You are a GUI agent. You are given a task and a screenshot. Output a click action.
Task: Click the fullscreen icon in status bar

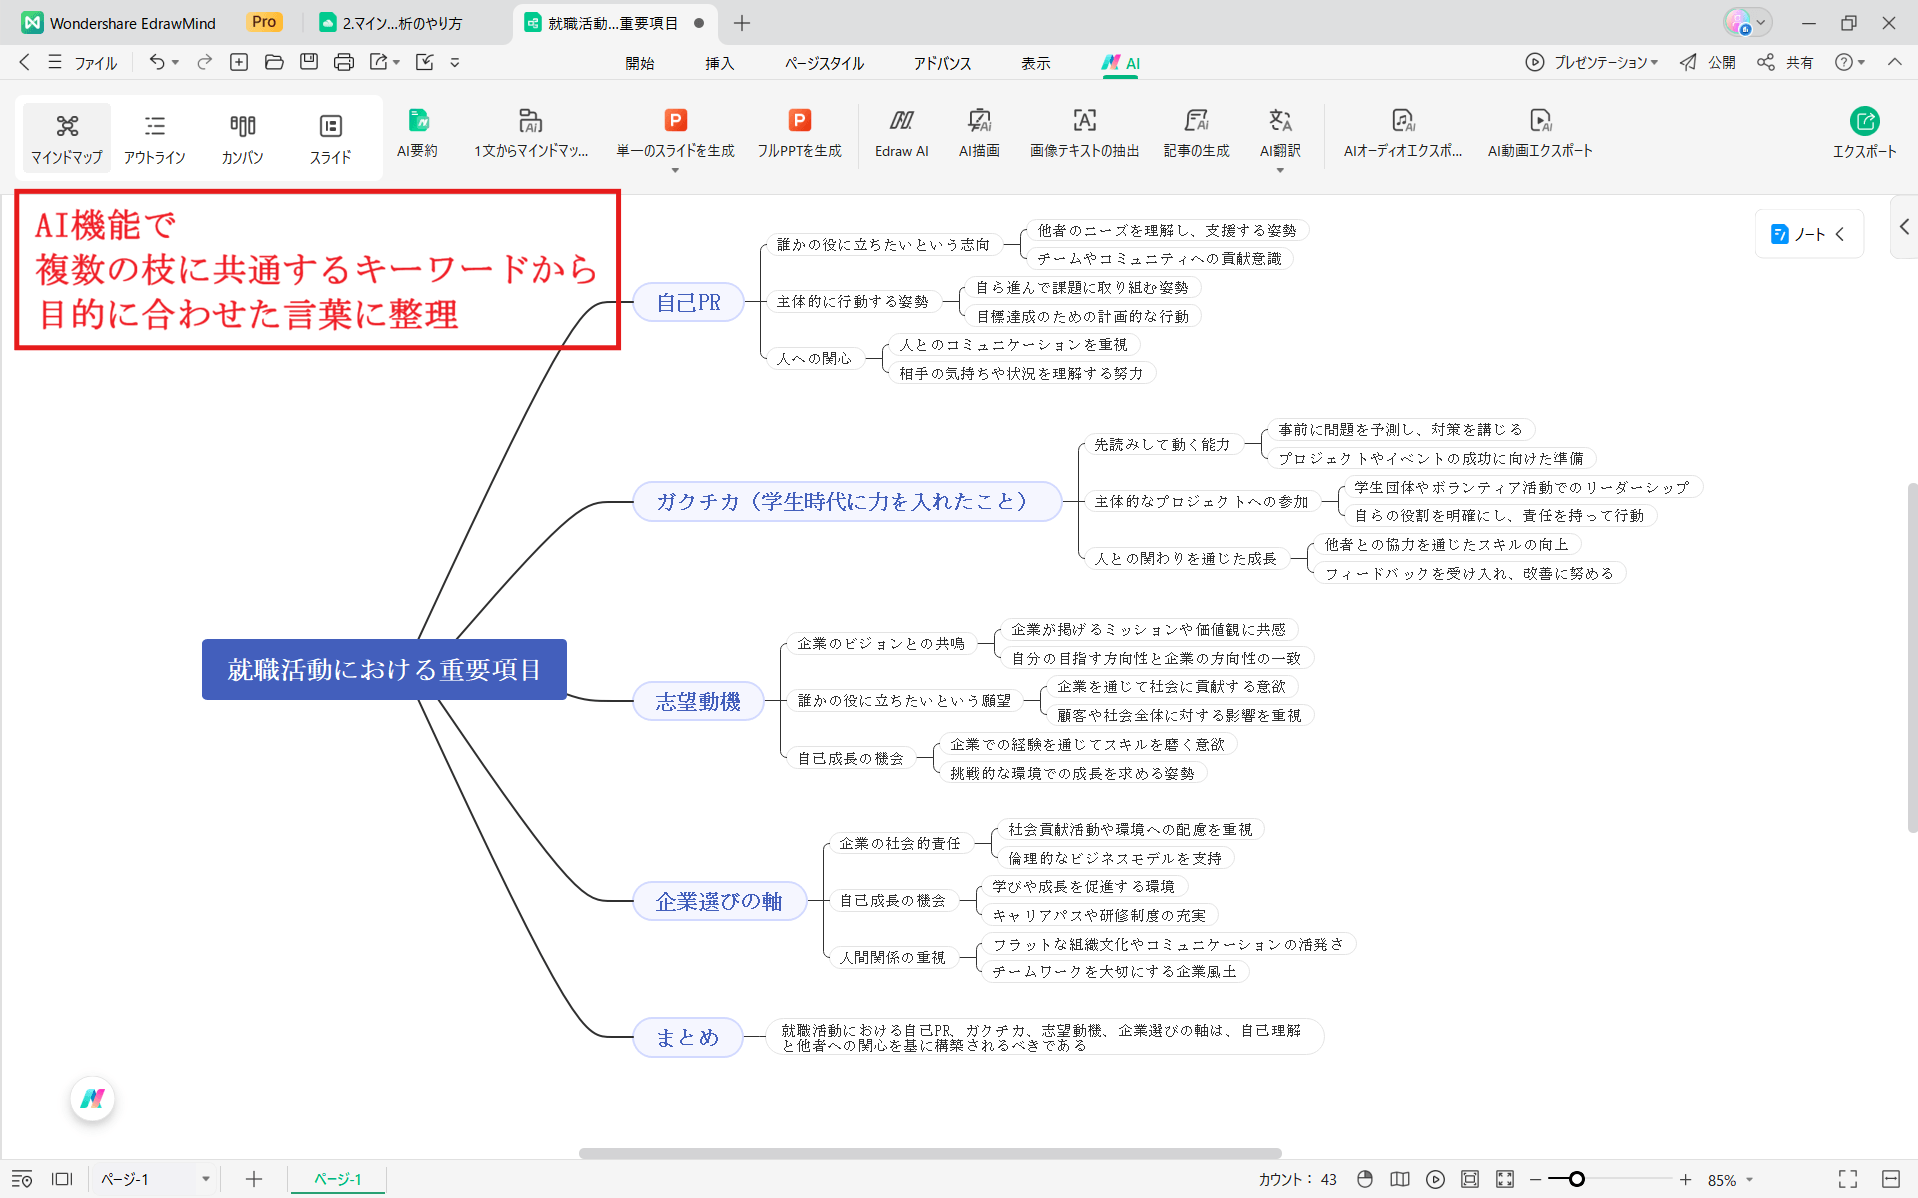coord(1848,1179)
